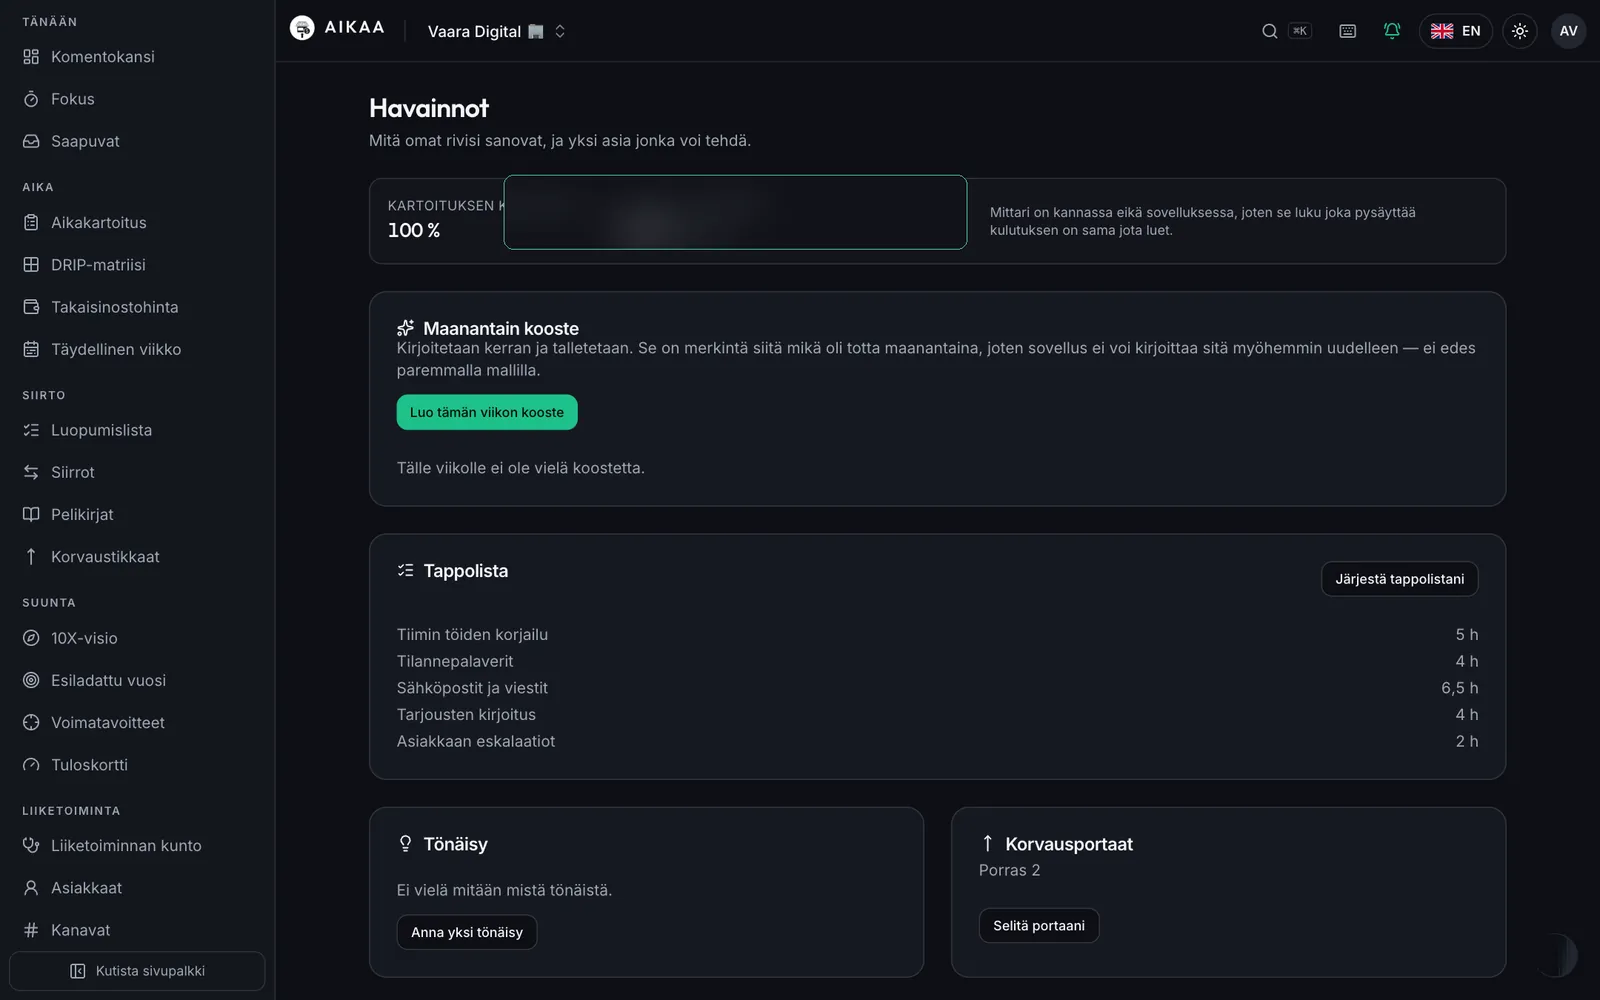The width and height of the screenshot is (1600, 1000).
Task: Select Tarjousten kirjoitus row
Action: coord(937,715)
